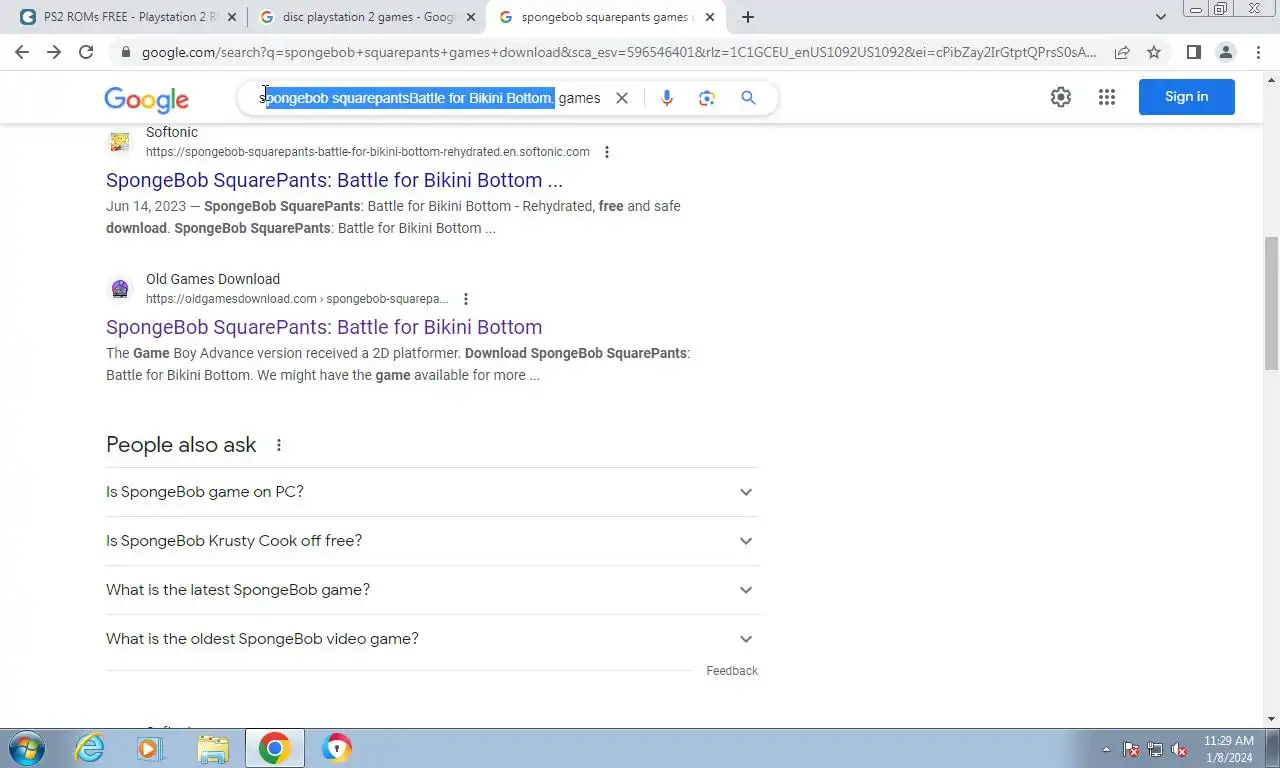
Task: Click the browser address bar URL
Action: [x=619, y=52]
